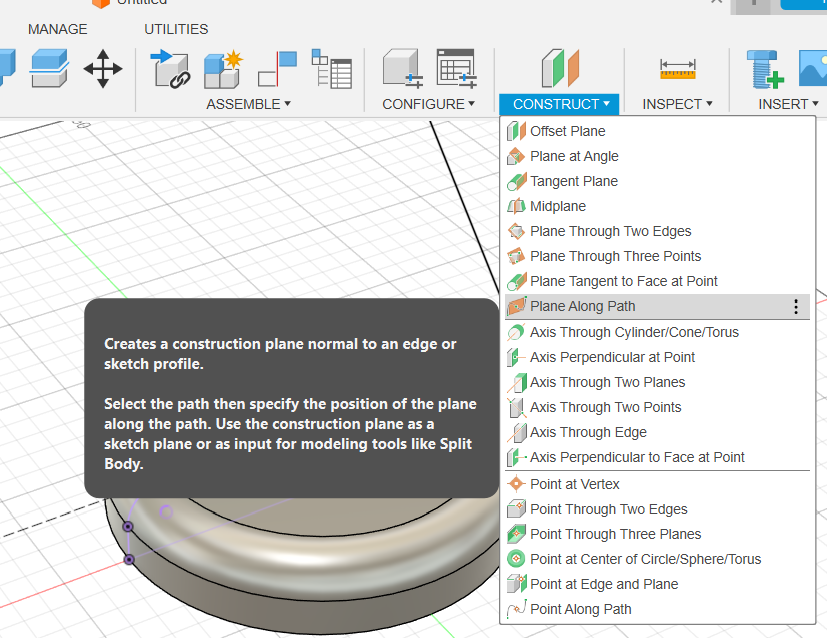Click the Insert image icon

coord(813,68)
